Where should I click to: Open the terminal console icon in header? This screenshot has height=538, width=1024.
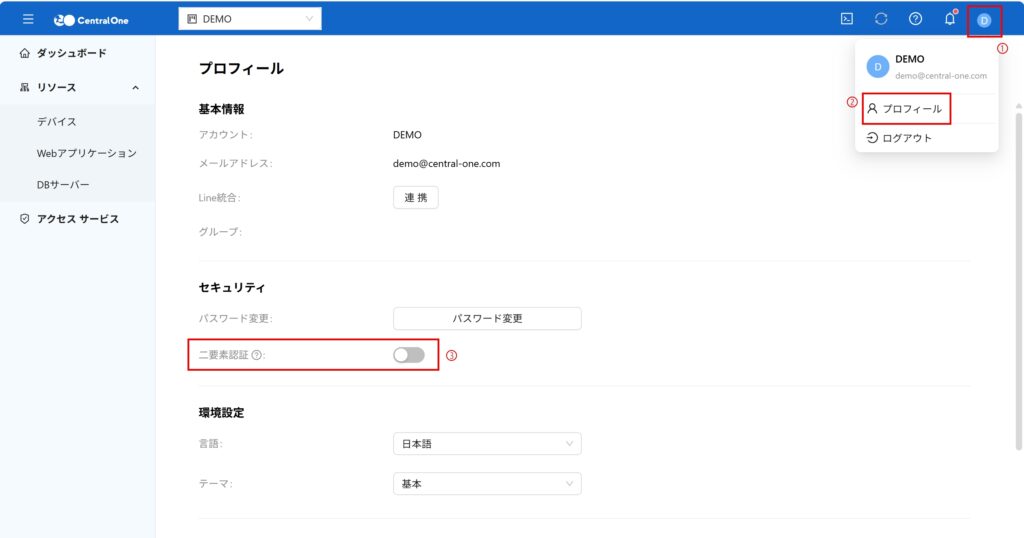click(846, 19)
